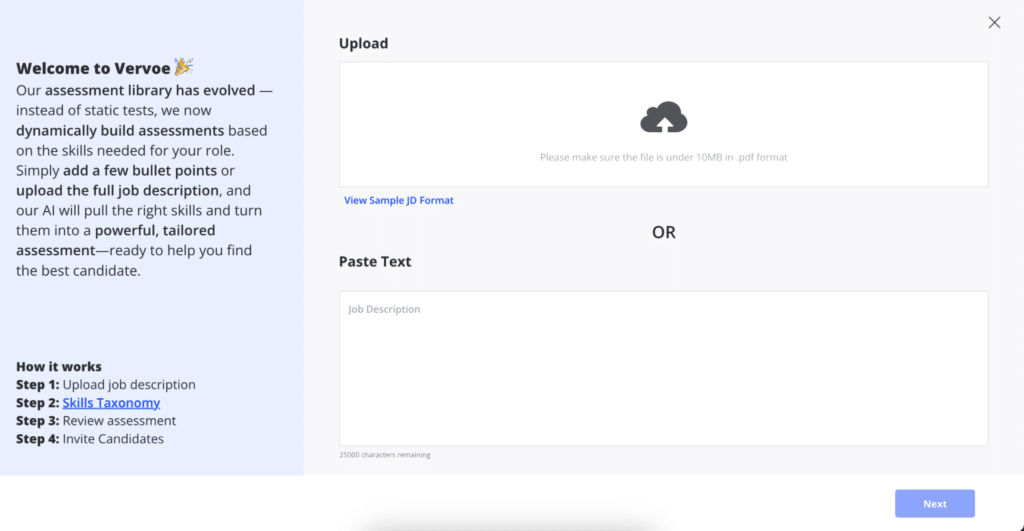
Task: Click 'Step 1: Upload job description' text
Action: [x=106, y=385]
